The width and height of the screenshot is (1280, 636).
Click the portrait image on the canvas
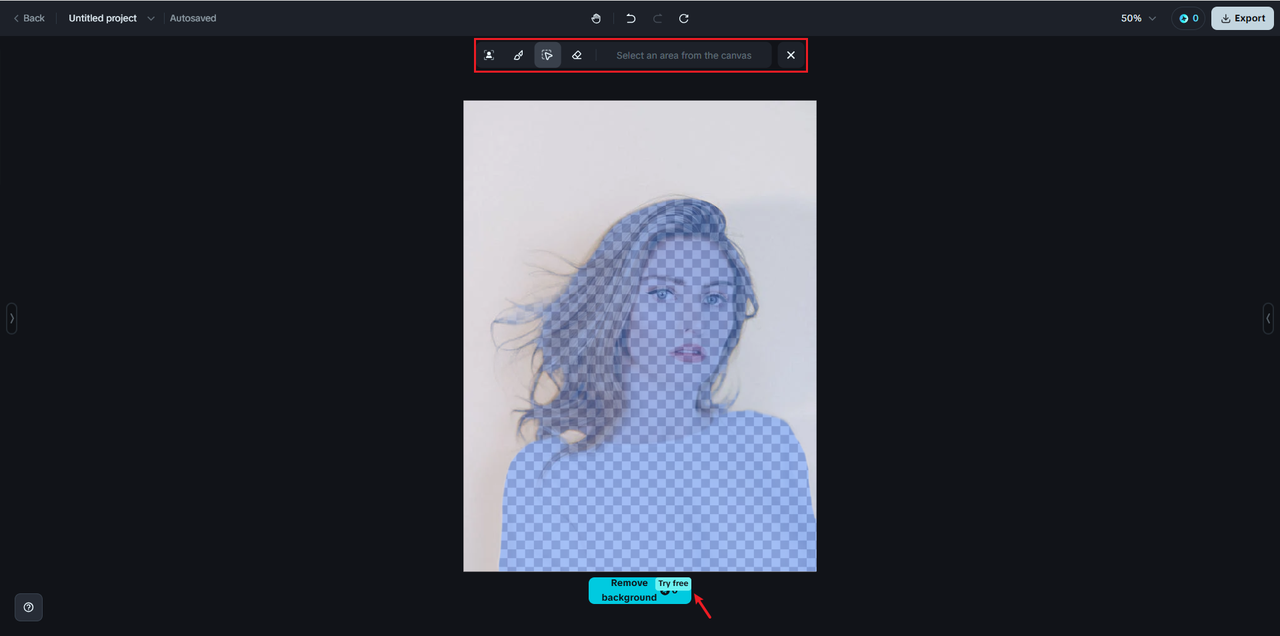click(640, 336)
